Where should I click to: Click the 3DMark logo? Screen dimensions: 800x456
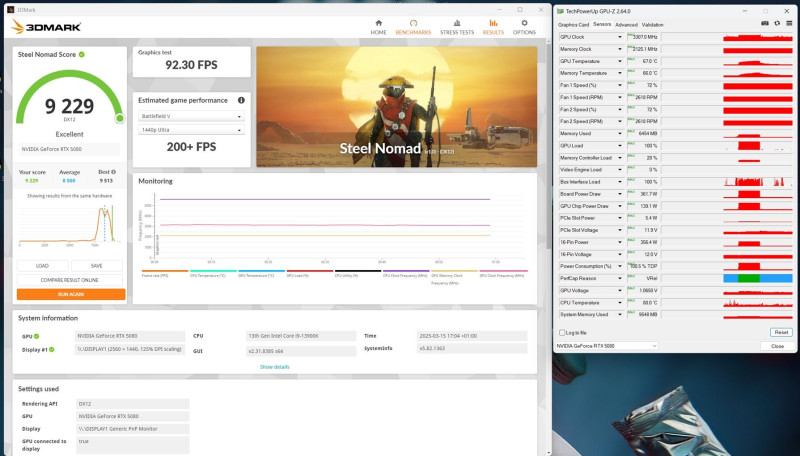pyautogui.click(x=46, y=27)
